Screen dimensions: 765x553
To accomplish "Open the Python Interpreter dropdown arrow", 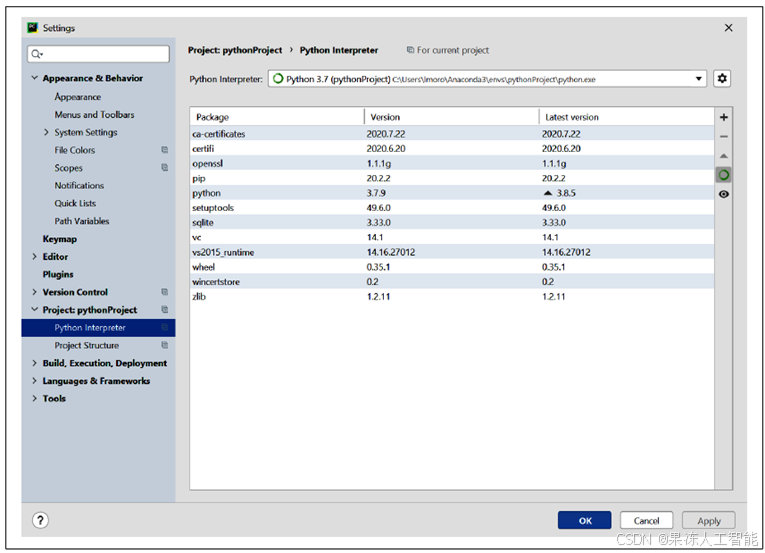I will (x=699, y=79).
